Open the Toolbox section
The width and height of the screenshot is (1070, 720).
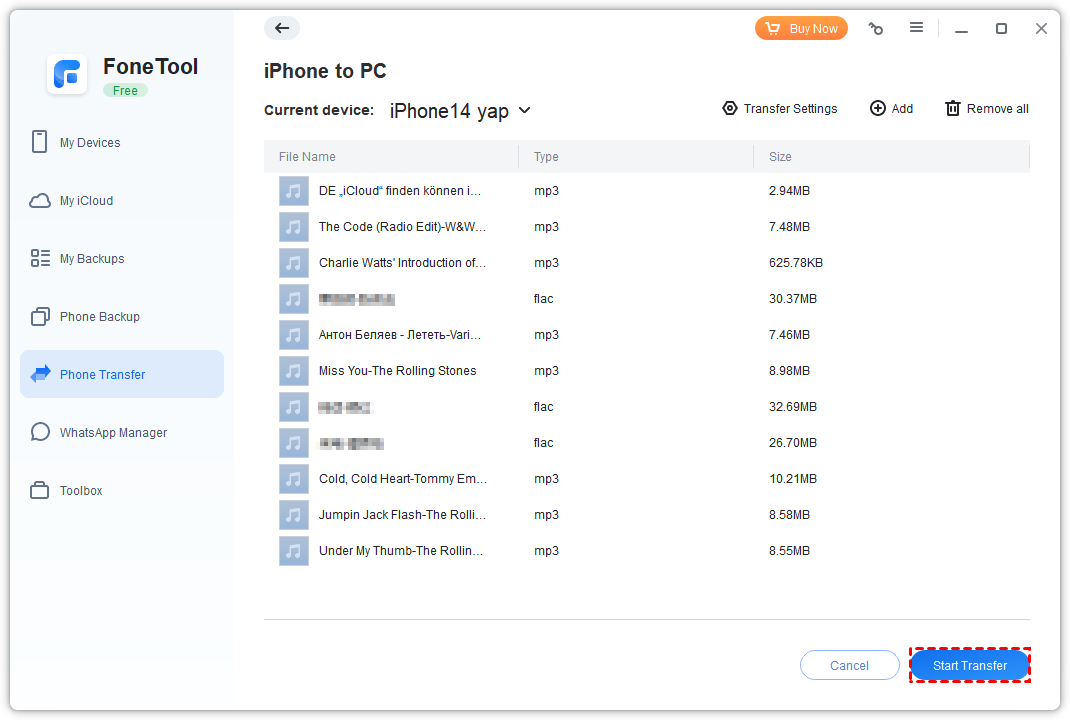coord(81,491)
